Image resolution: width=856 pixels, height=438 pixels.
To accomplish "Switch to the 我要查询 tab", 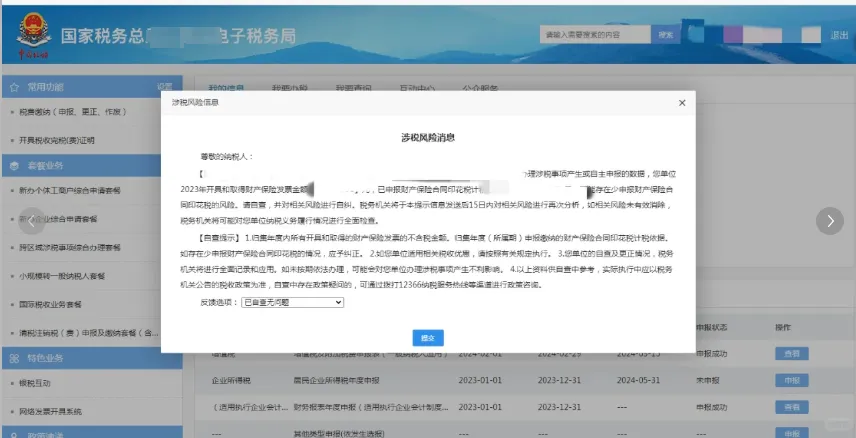I will click(353, 88).
